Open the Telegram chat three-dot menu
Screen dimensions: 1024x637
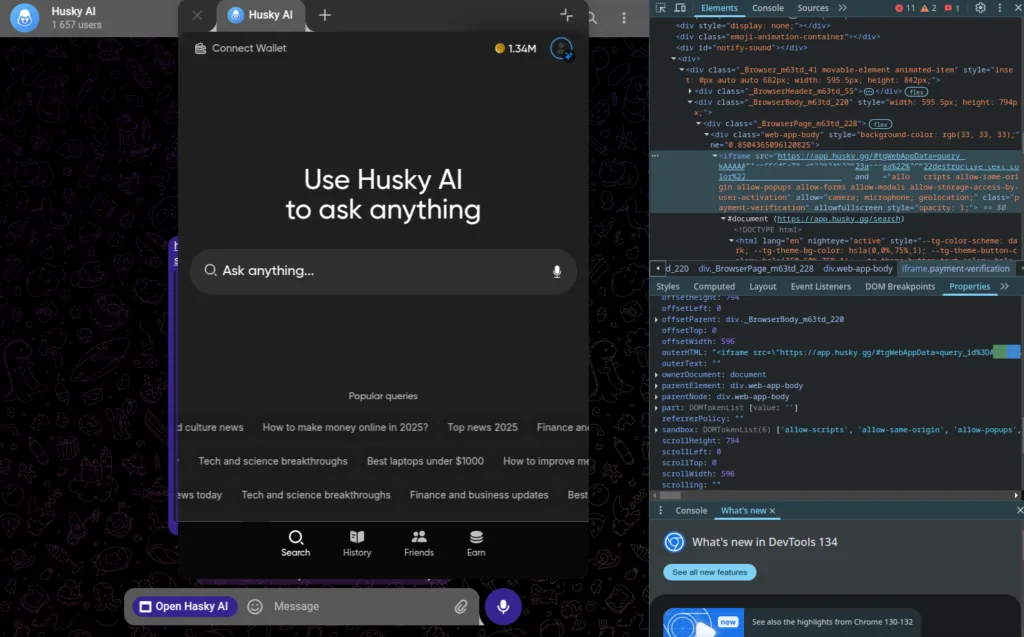coord(624,18)
